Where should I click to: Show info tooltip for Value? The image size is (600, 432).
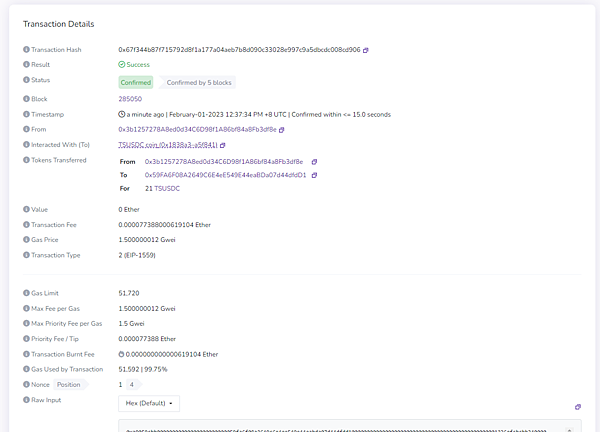pos(26,209)
